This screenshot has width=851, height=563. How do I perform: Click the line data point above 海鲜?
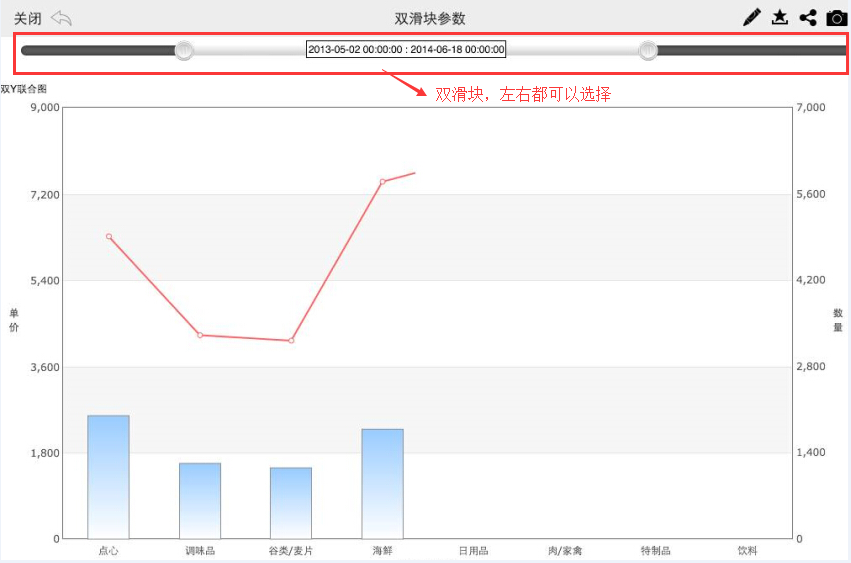coord(383,181)
